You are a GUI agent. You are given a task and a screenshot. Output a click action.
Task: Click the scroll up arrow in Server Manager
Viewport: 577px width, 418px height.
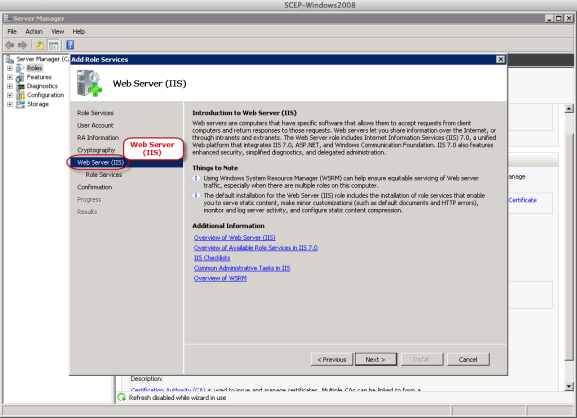point(569,109)
